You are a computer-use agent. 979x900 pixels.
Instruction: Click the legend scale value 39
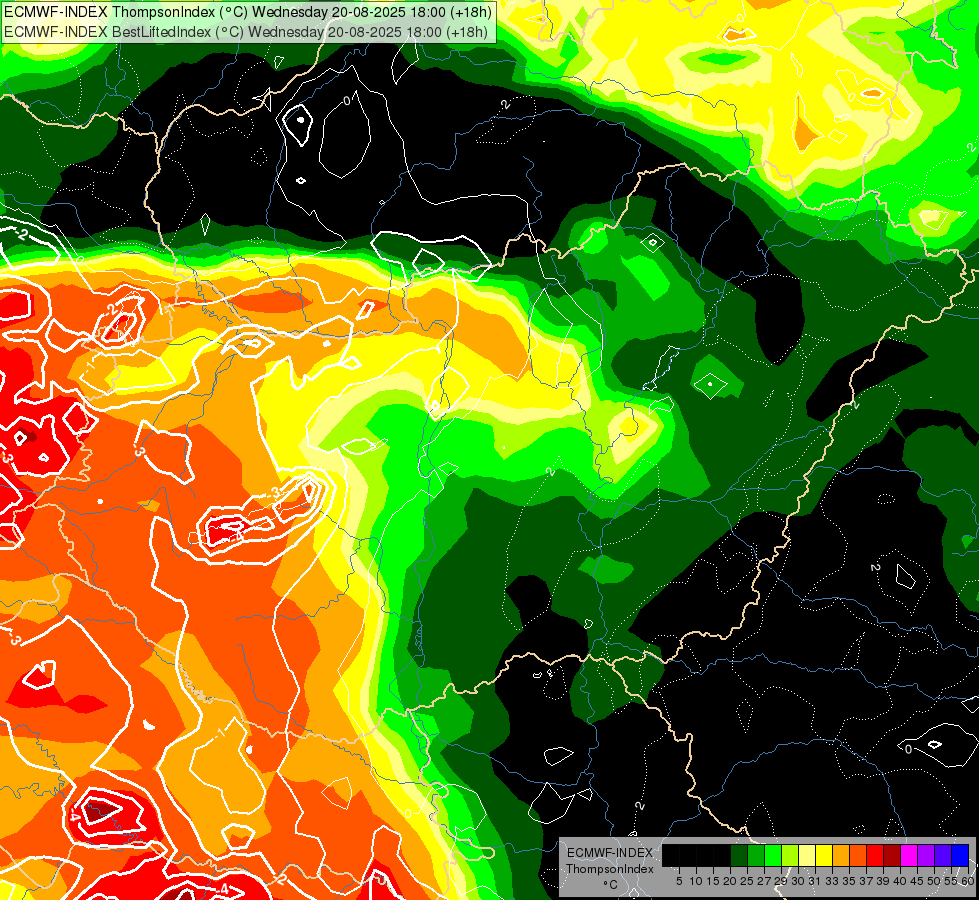(883, 881)
